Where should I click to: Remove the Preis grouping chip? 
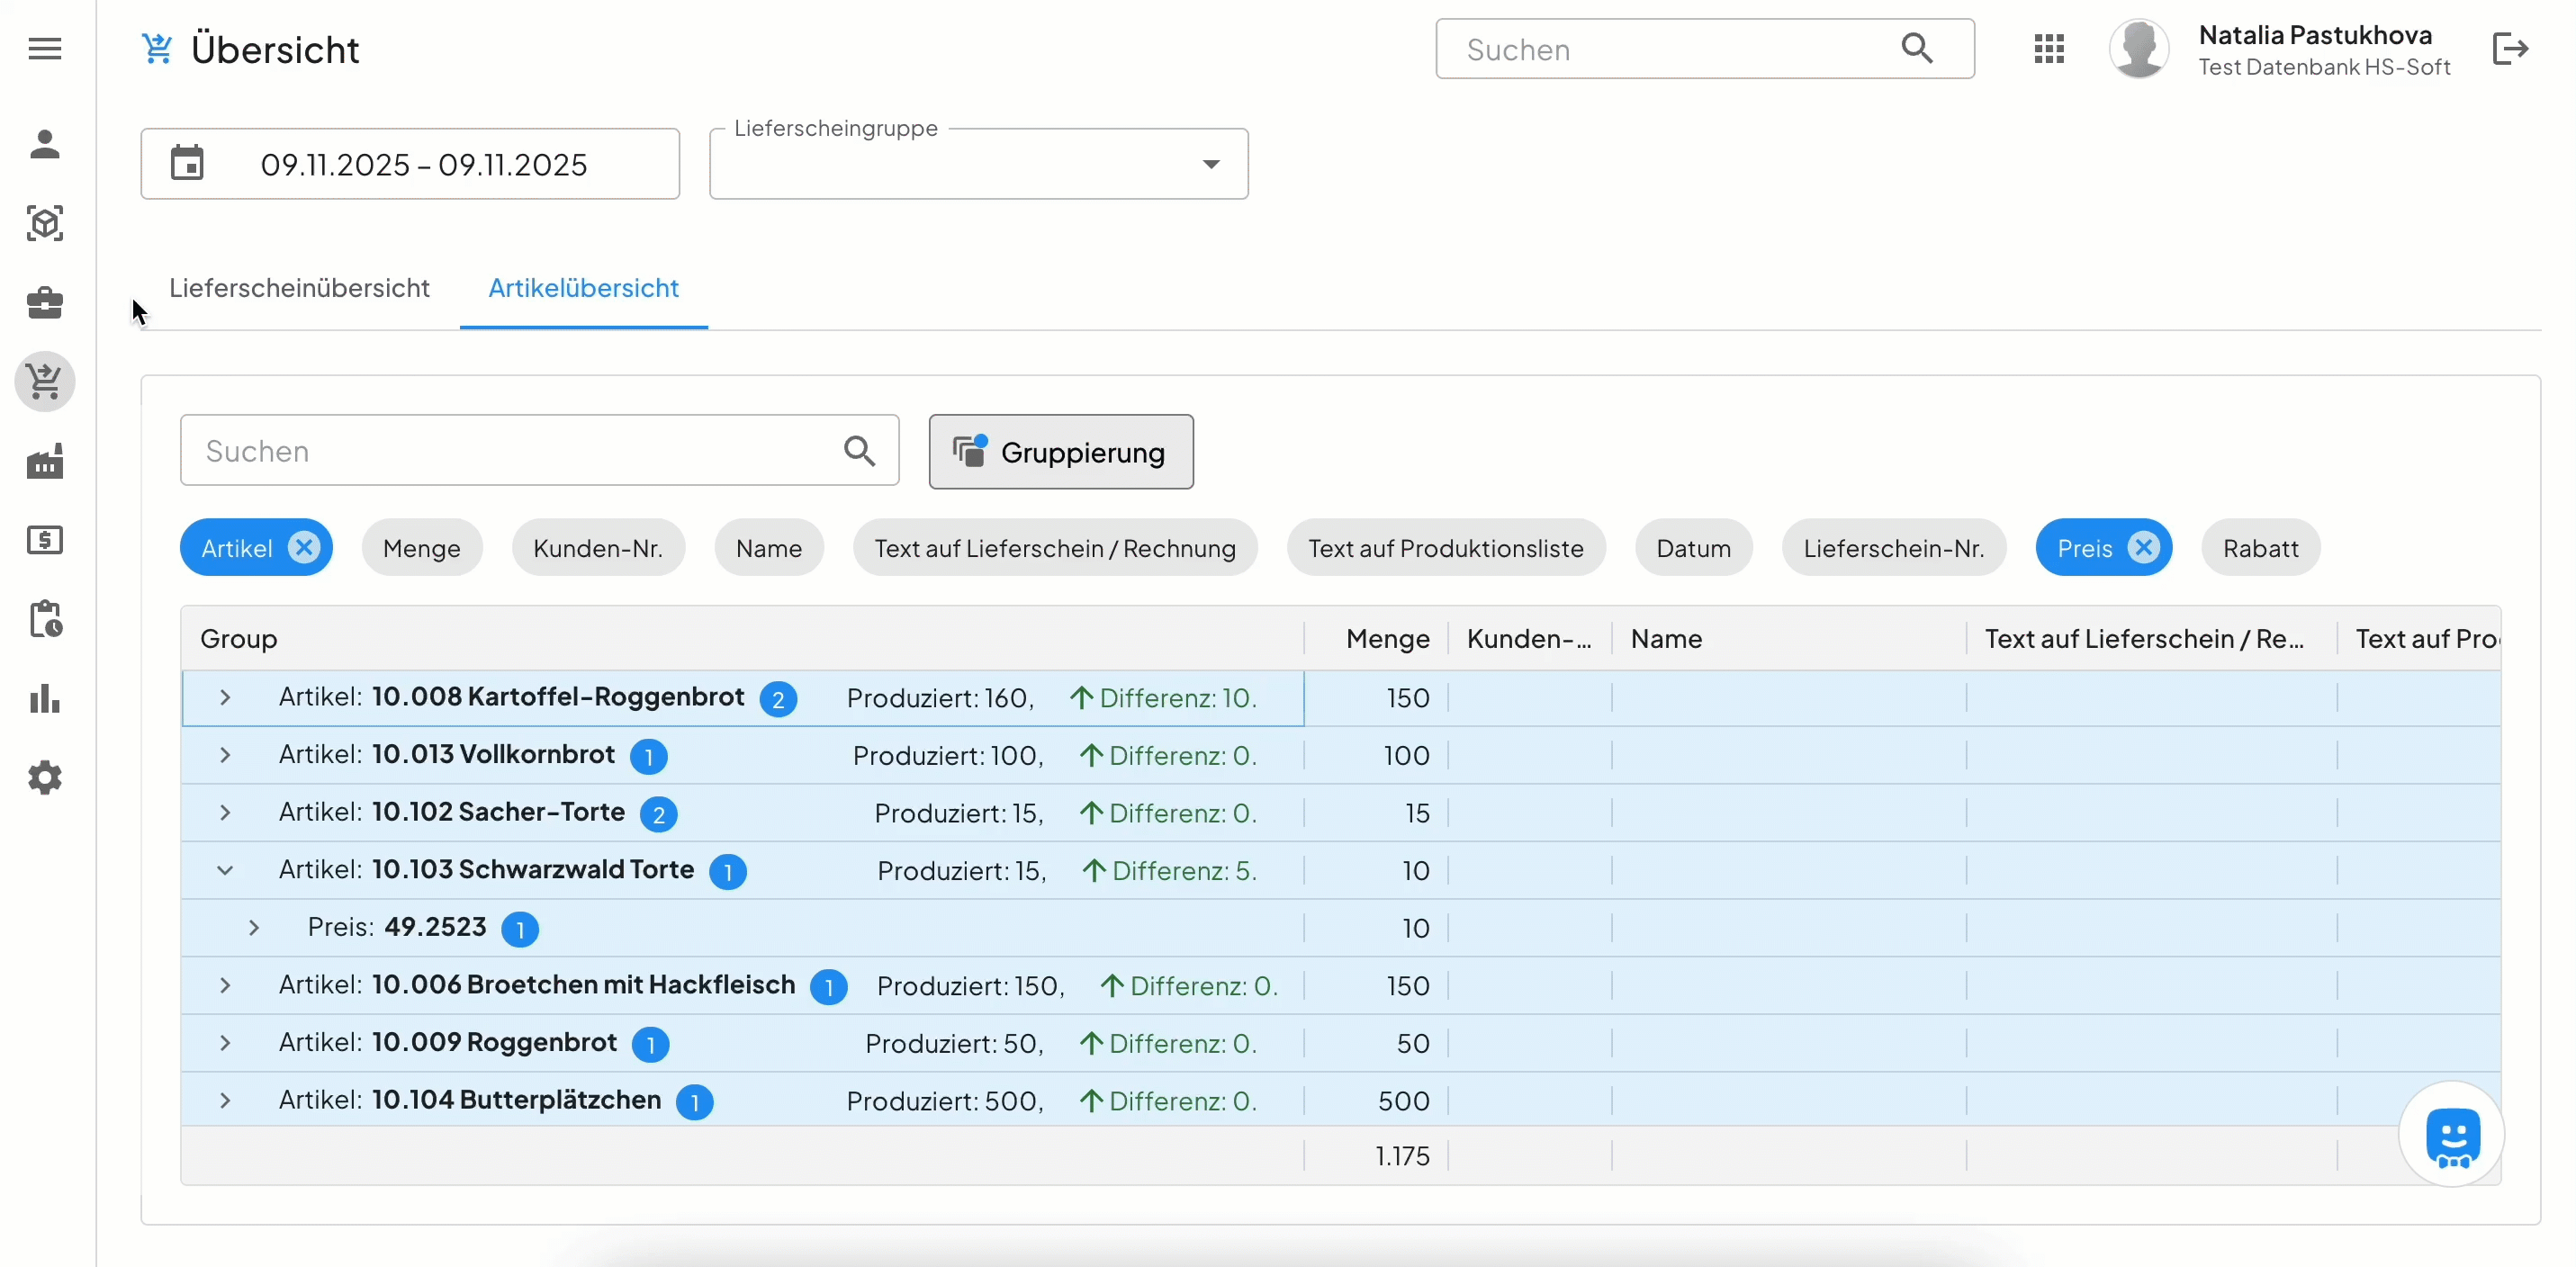2144,547
